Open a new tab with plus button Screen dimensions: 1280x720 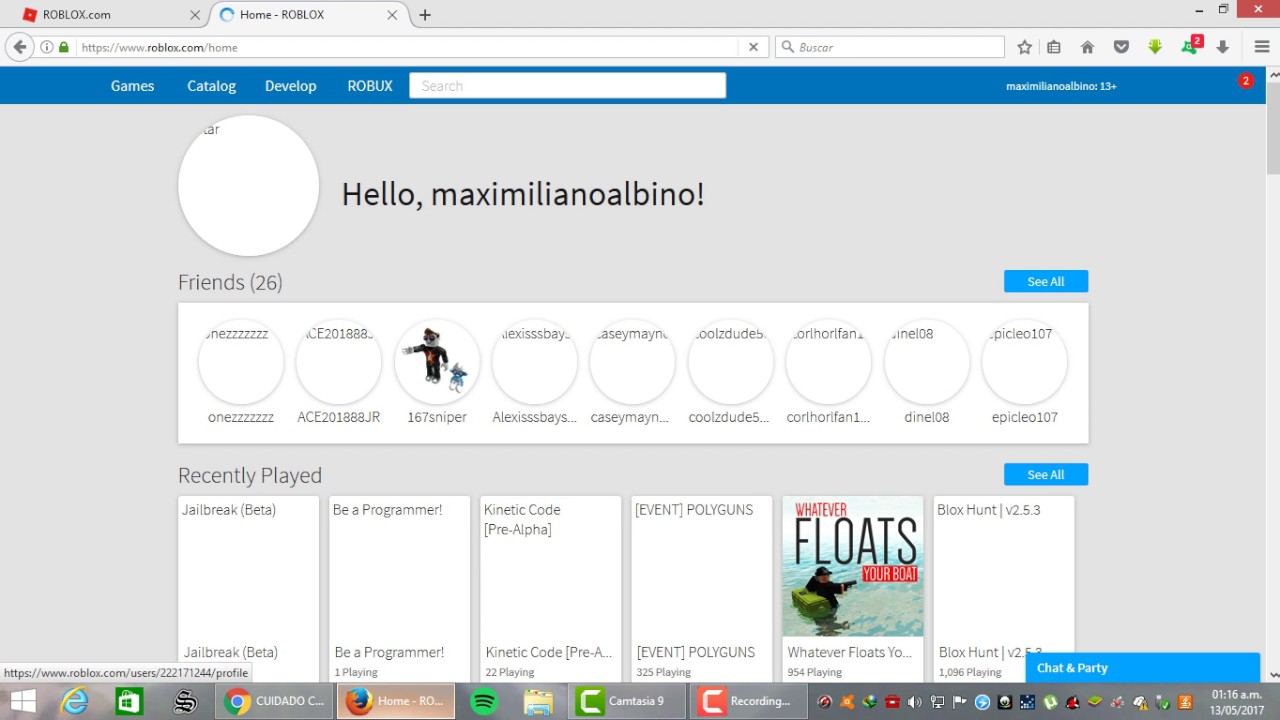425,15
